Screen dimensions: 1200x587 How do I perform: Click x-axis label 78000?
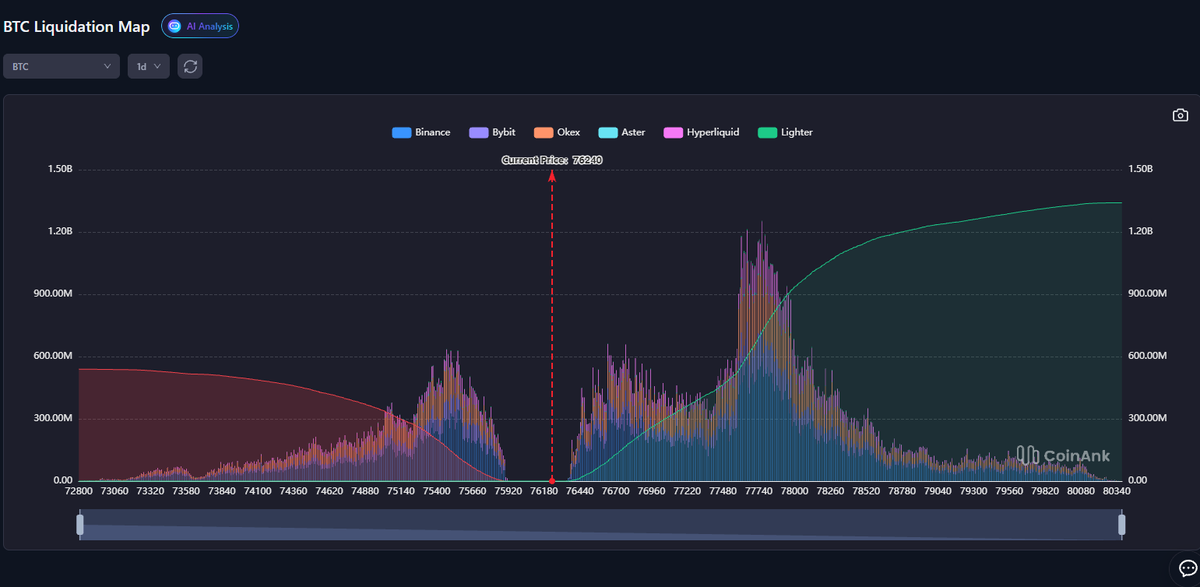point(794,491)
